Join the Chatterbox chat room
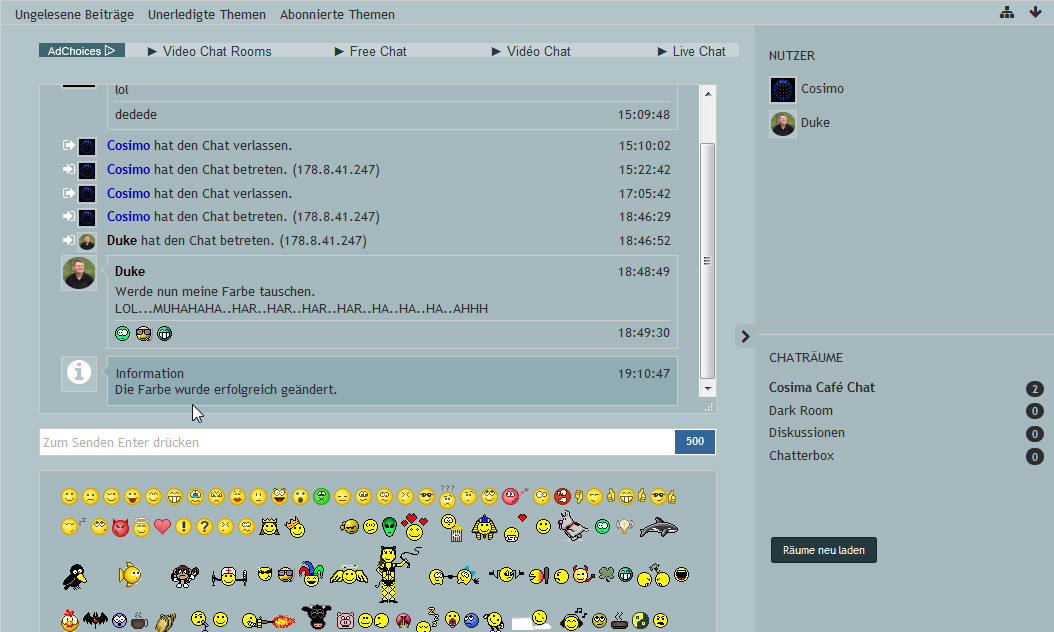This screenshot has height=632, width=1054. point(801,456)
